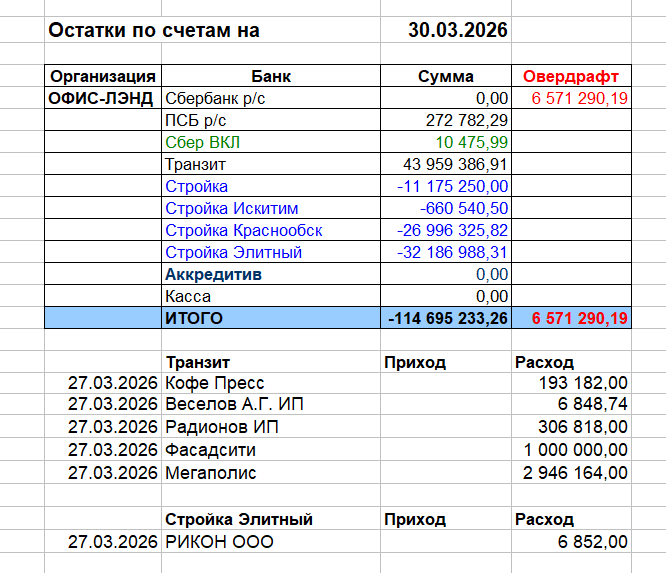666x573 pixels.
Task: Click the amount -660 540,50
Action: [x=446, y=209]
